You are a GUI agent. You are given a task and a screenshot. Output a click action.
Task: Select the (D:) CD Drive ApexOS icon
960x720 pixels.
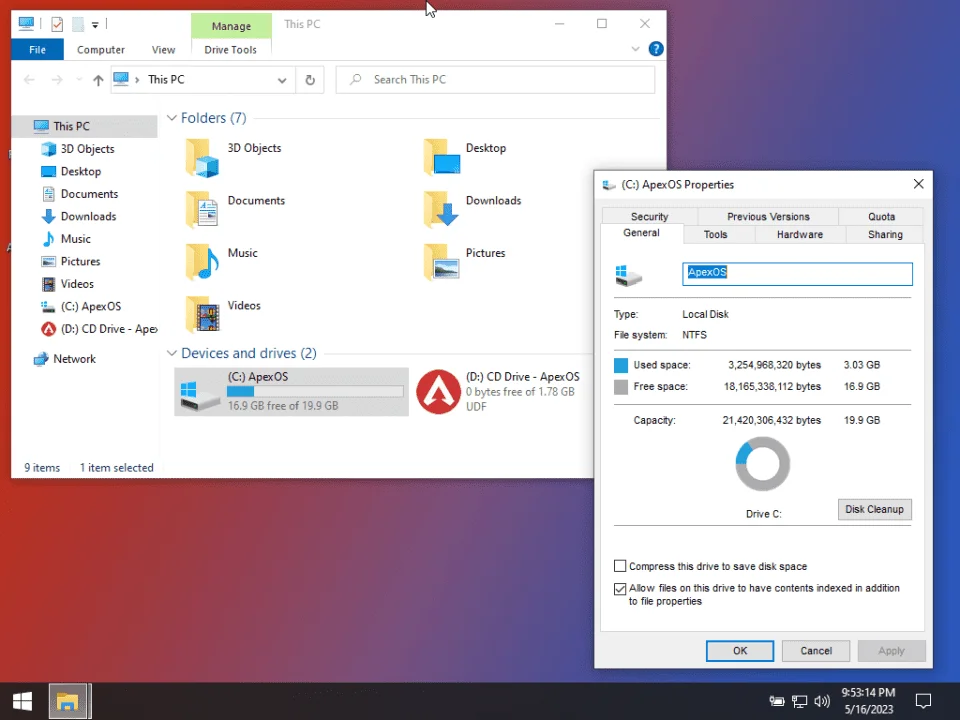(x=438, y=392)
